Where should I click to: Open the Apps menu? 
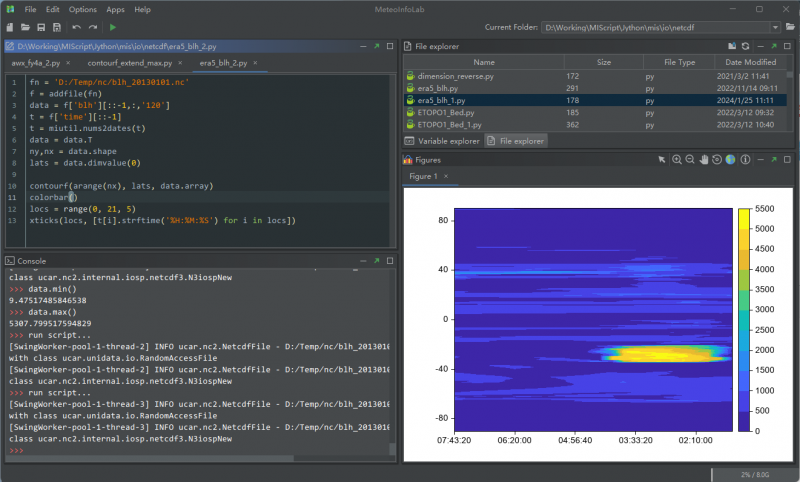[115, 9]
